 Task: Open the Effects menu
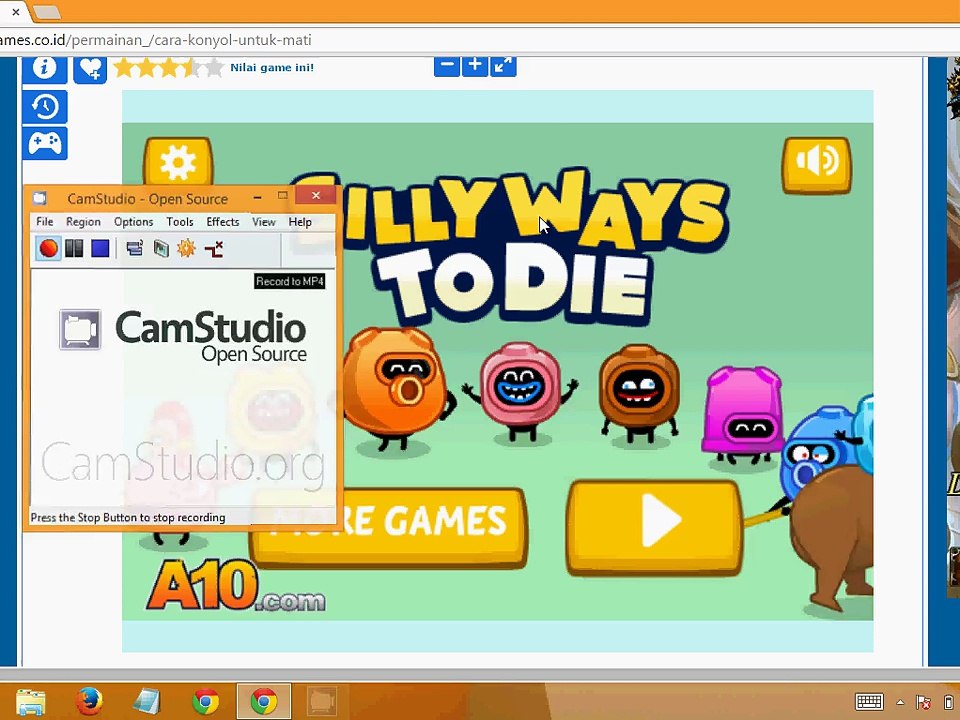[223, 222]
